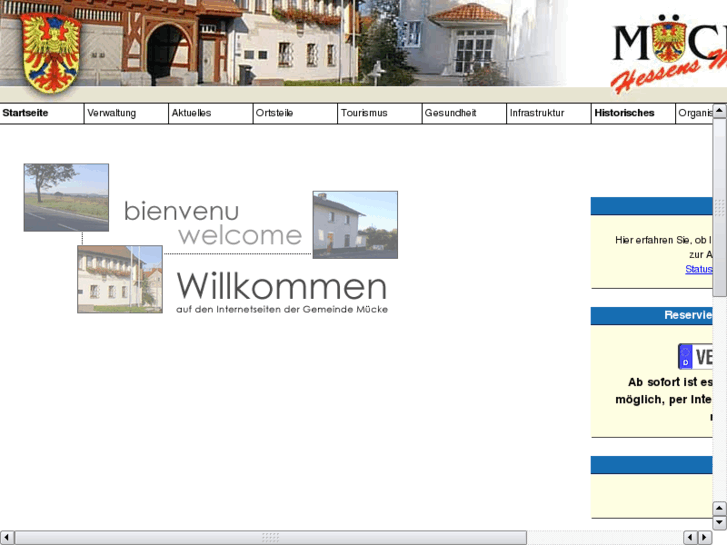This screenshot has height=545, width=727.
Task: Click the left arrow at the horizontal scrollbar start
Action: [7, 537]
